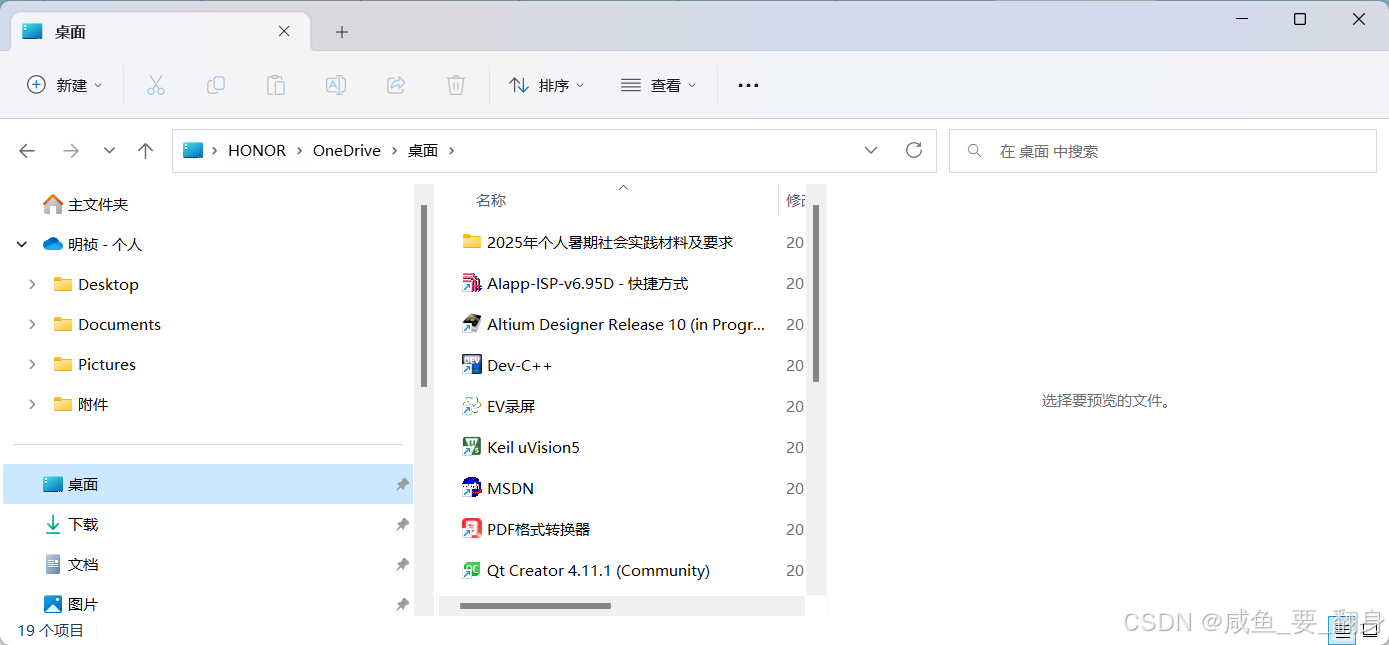The image size is (1389, 645).
Task: Select the Qt Creator 4.11.1 (Community) name
Action: (x=598, y=570)
